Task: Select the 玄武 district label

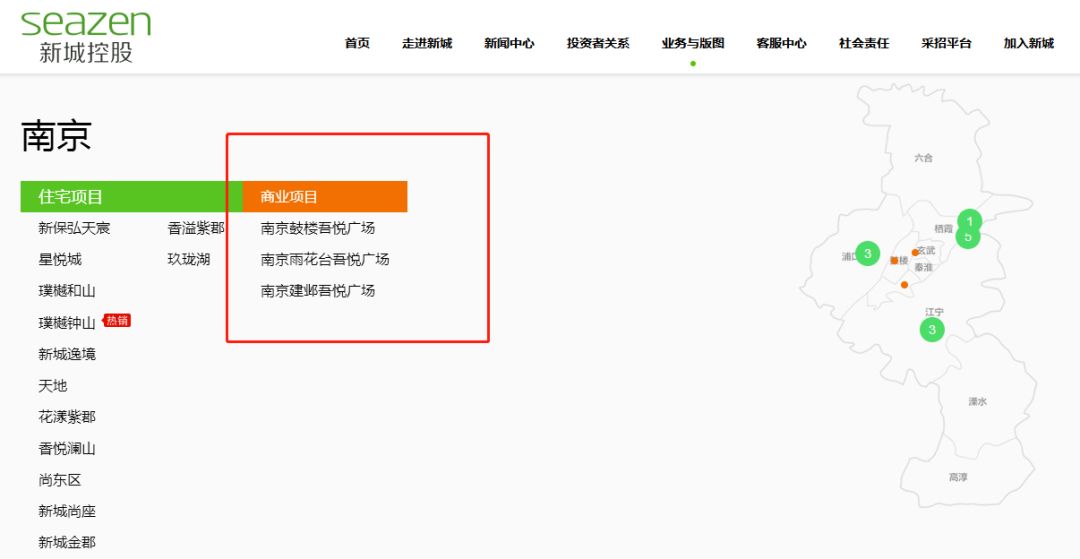Action: pos(927,251)
